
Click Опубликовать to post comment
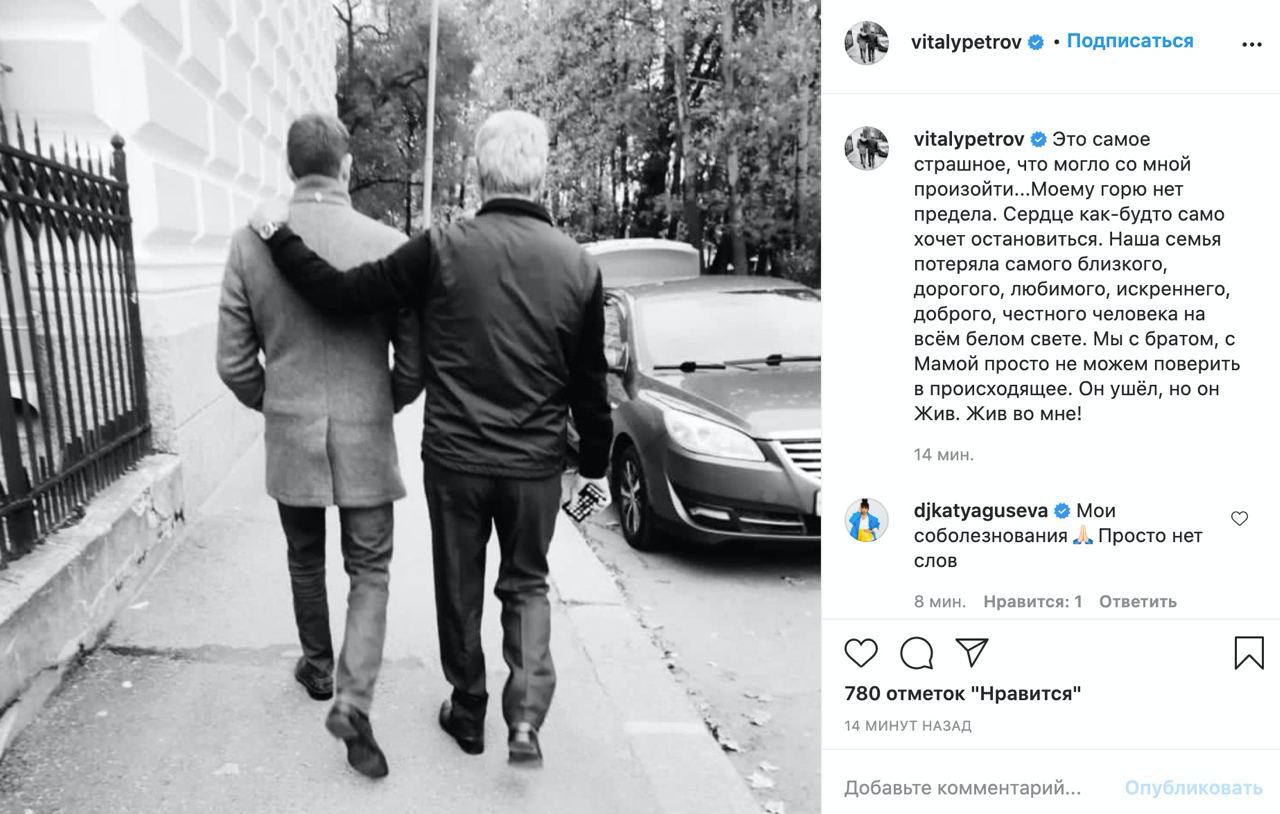pyautogui.click(x=1193, y=788)
